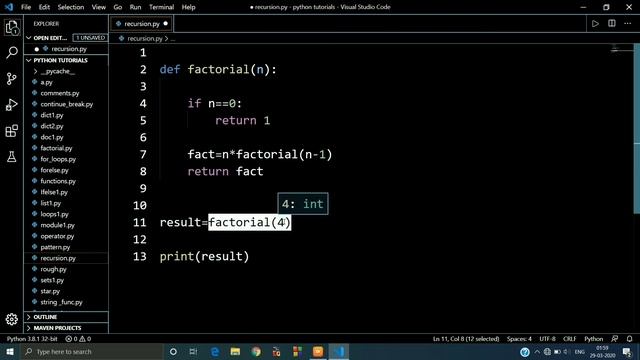Screen dimensions: 640x360
Task: Collapse the Python Tutorials folder section
Action: click(x=29, y=60)
